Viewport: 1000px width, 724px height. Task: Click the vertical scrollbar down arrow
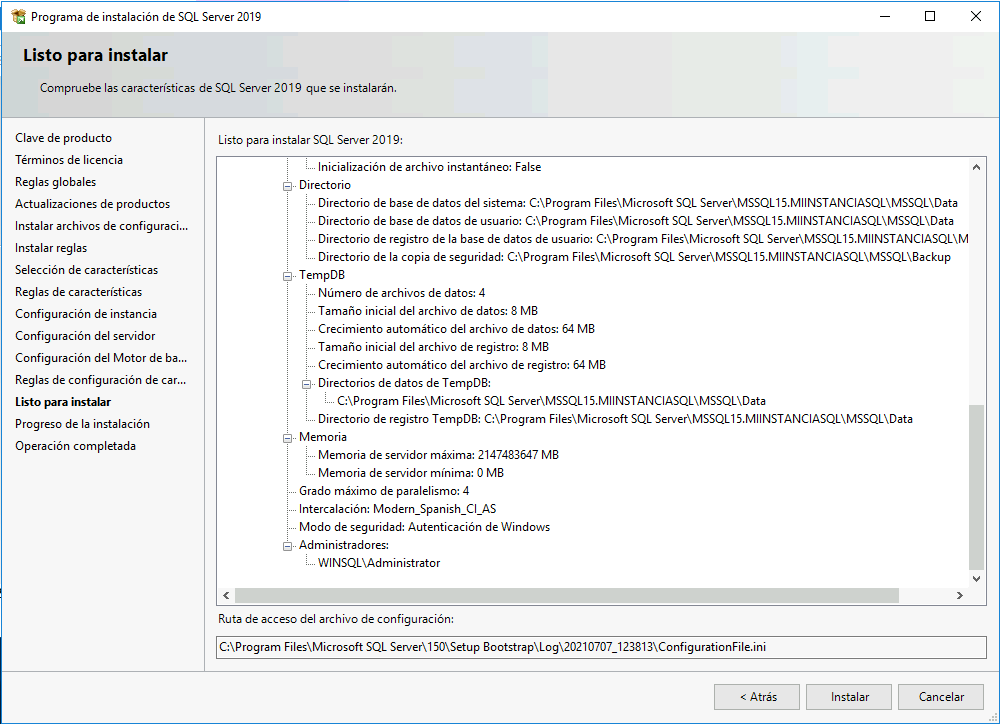[976, 579]
